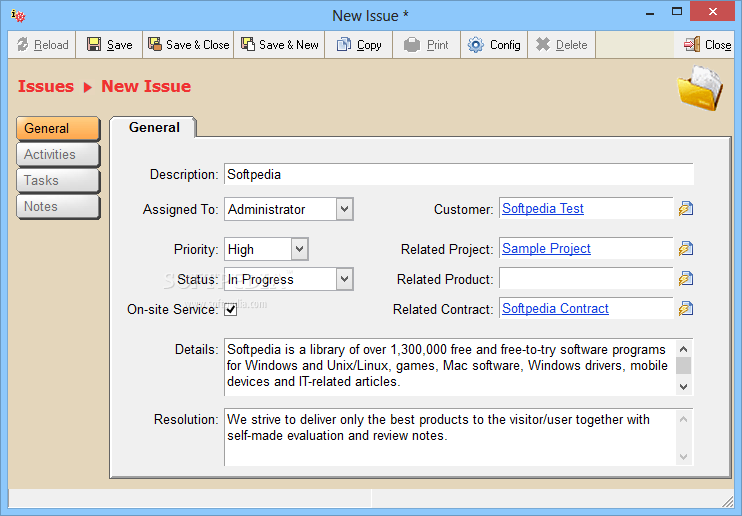This screenshot has height=516, width=742.
Task: Maximize the New Issue window
Action: (677, 12)
